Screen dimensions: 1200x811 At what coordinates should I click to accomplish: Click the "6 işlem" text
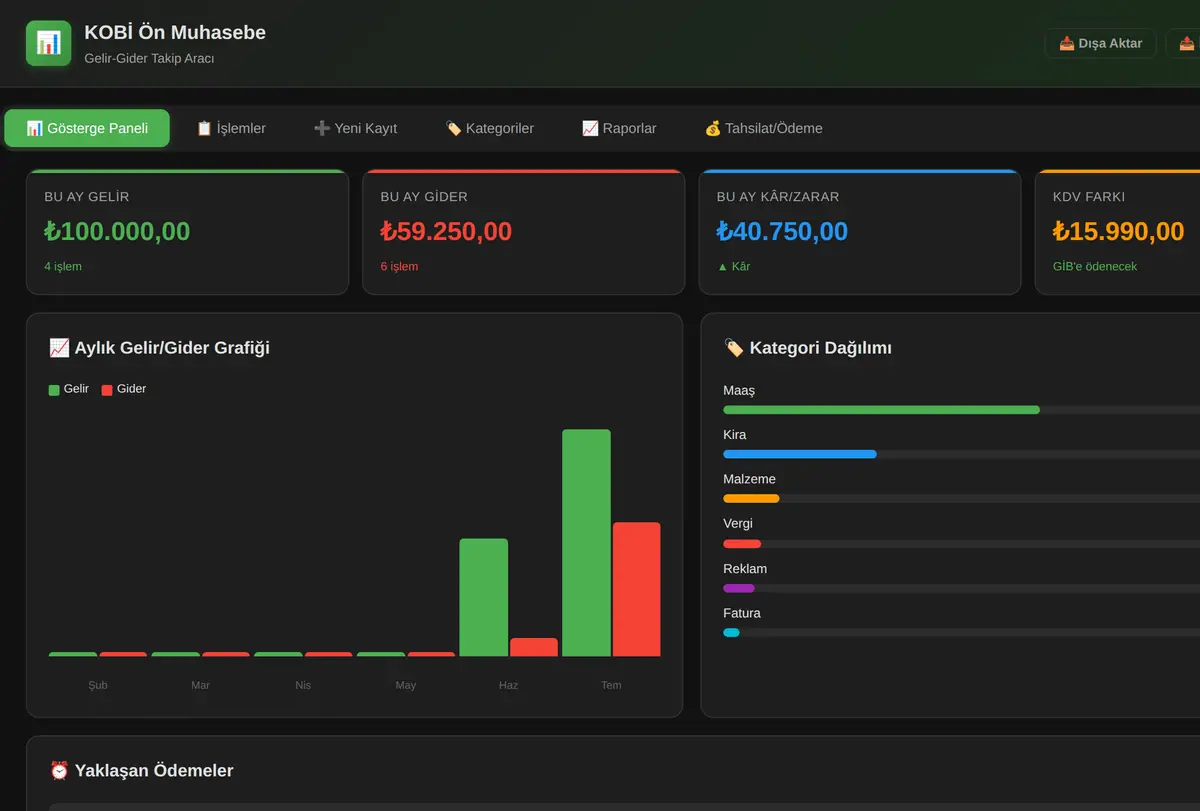pyautogui.click(x=399, y=267)
